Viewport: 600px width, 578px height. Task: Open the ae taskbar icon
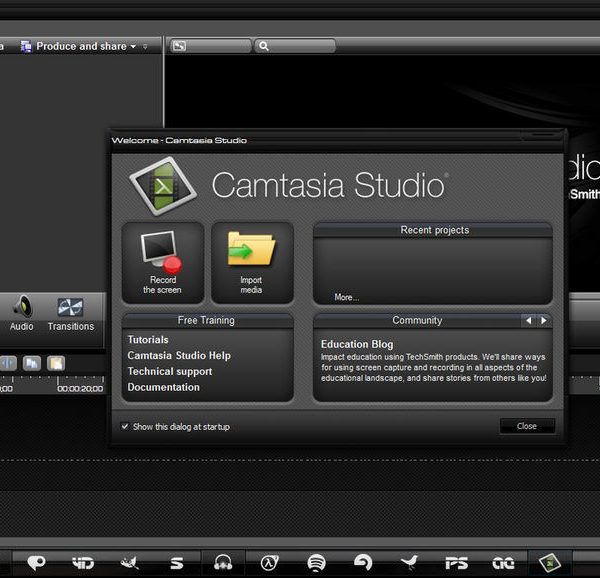click(503, 563)
